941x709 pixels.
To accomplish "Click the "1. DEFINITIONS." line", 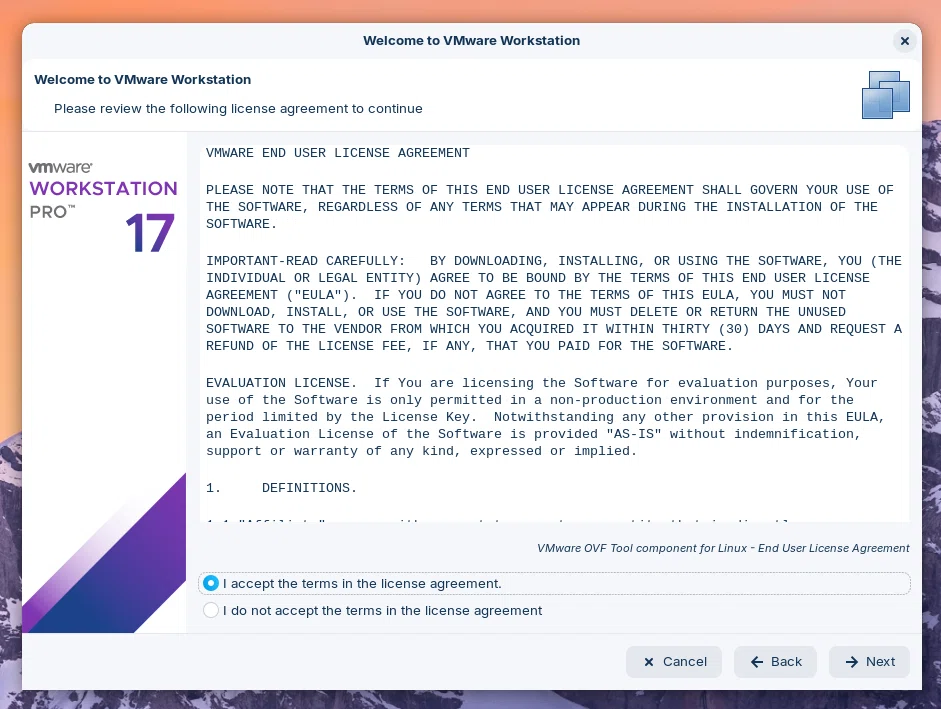I will 281,488.
